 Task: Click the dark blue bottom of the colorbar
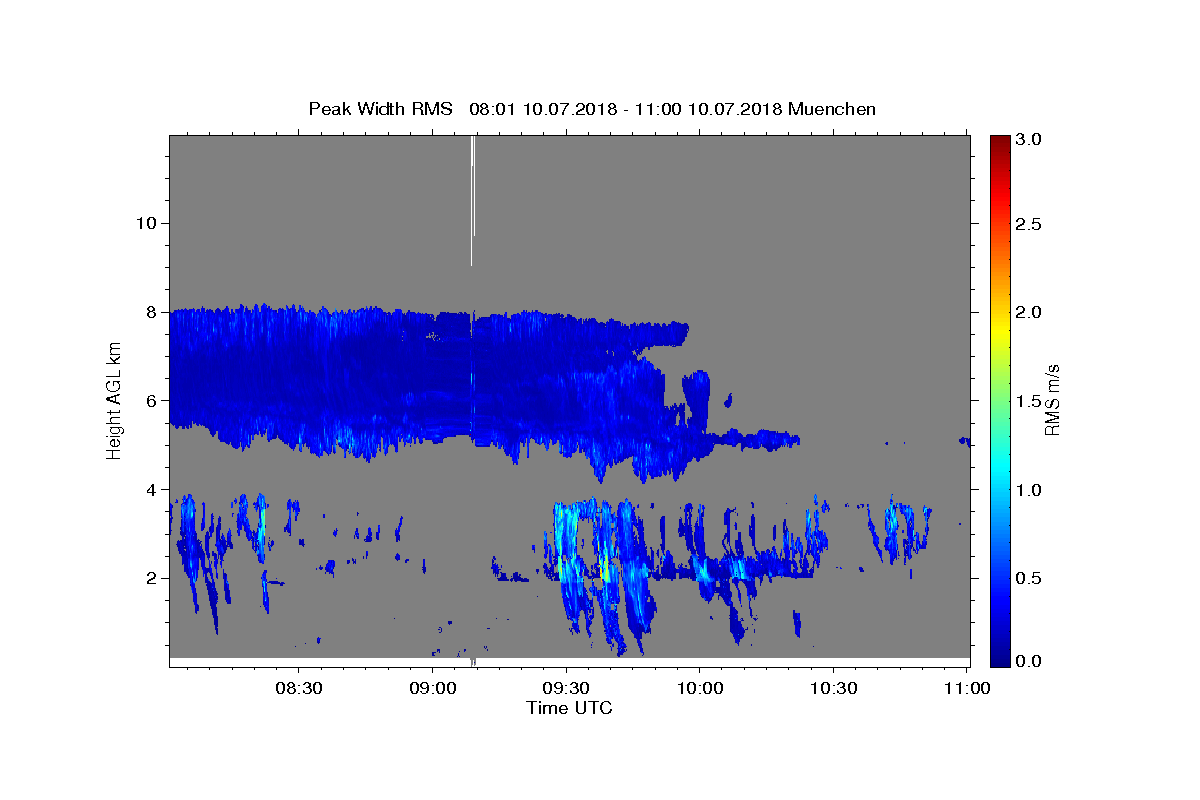click(x=1000, y=655)
